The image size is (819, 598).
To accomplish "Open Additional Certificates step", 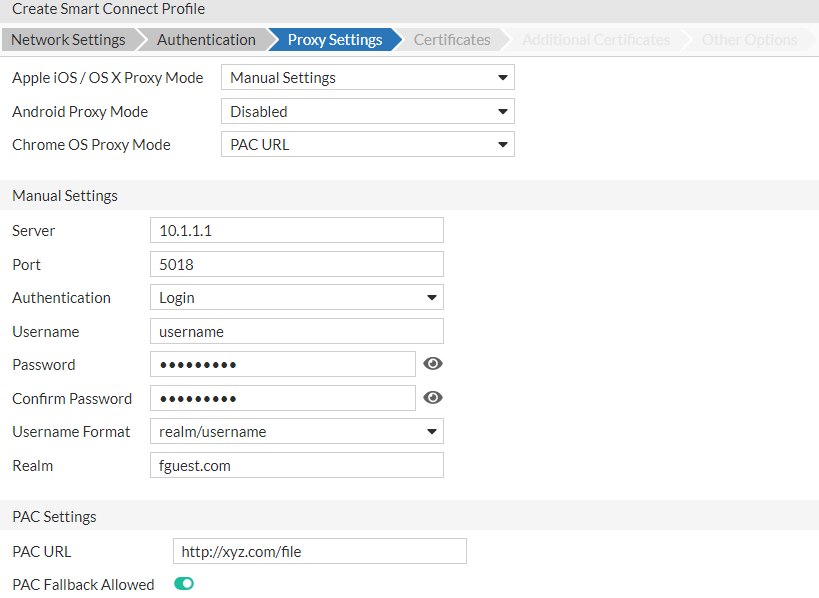I will pyautogui.click(x=596, y=40).
